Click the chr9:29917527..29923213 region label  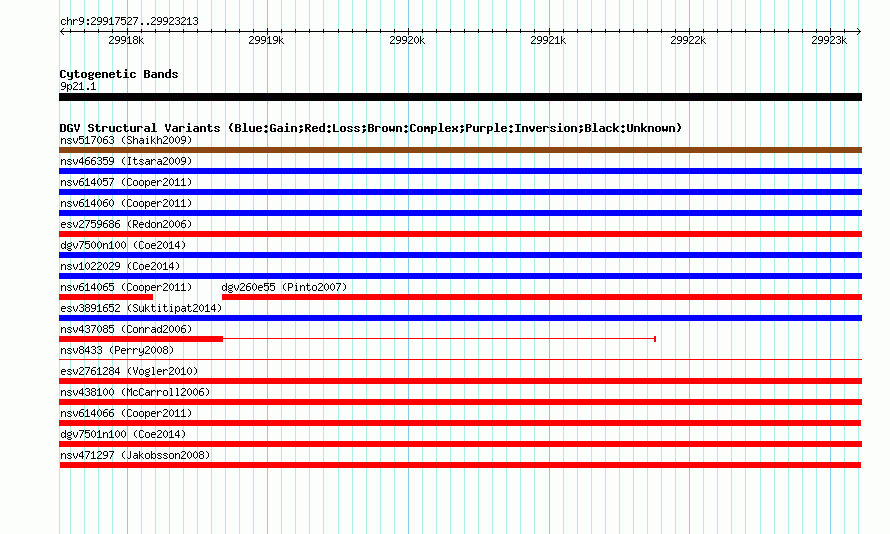click(x=129, y=21)
